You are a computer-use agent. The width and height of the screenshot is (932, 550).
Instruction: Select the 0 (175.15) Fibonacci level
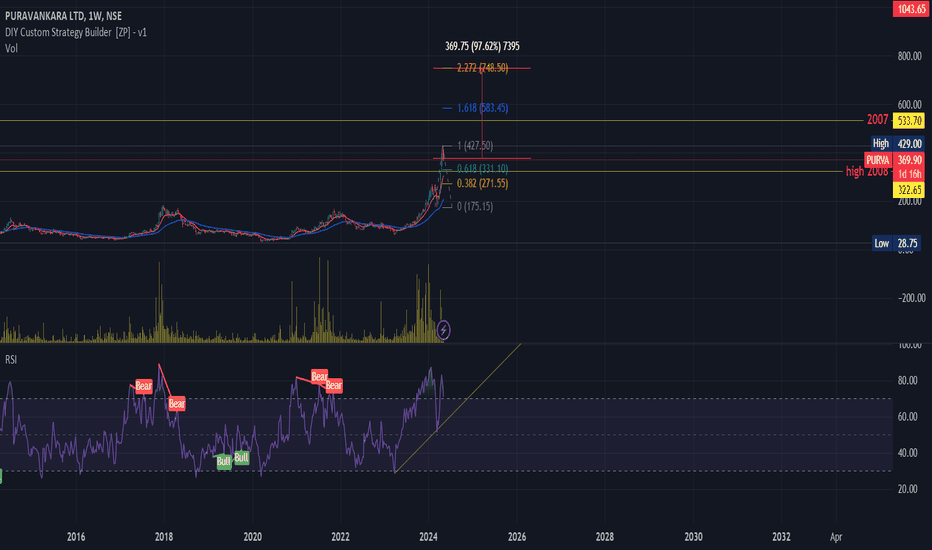pyautogui.click(x=474, y=206)
